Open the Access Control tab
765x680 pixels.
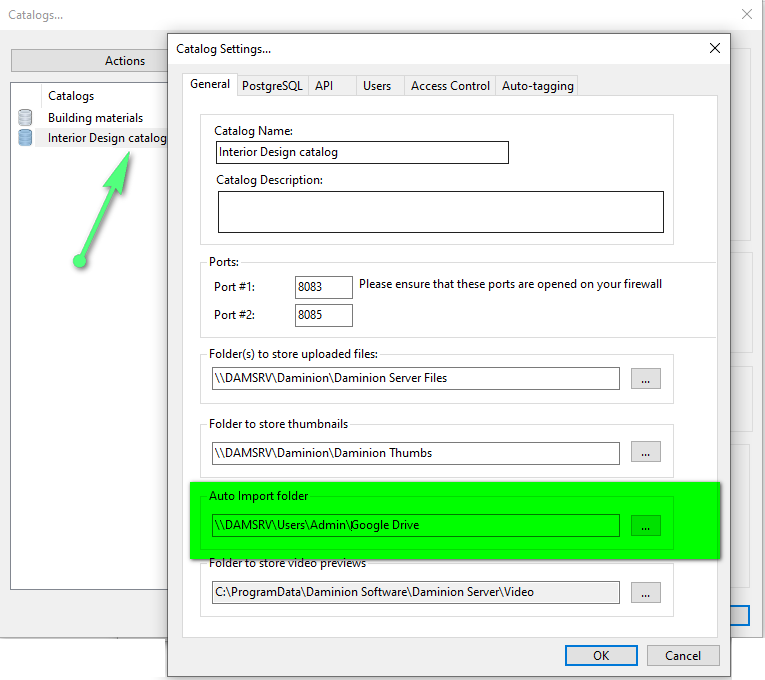coord(450,86)
